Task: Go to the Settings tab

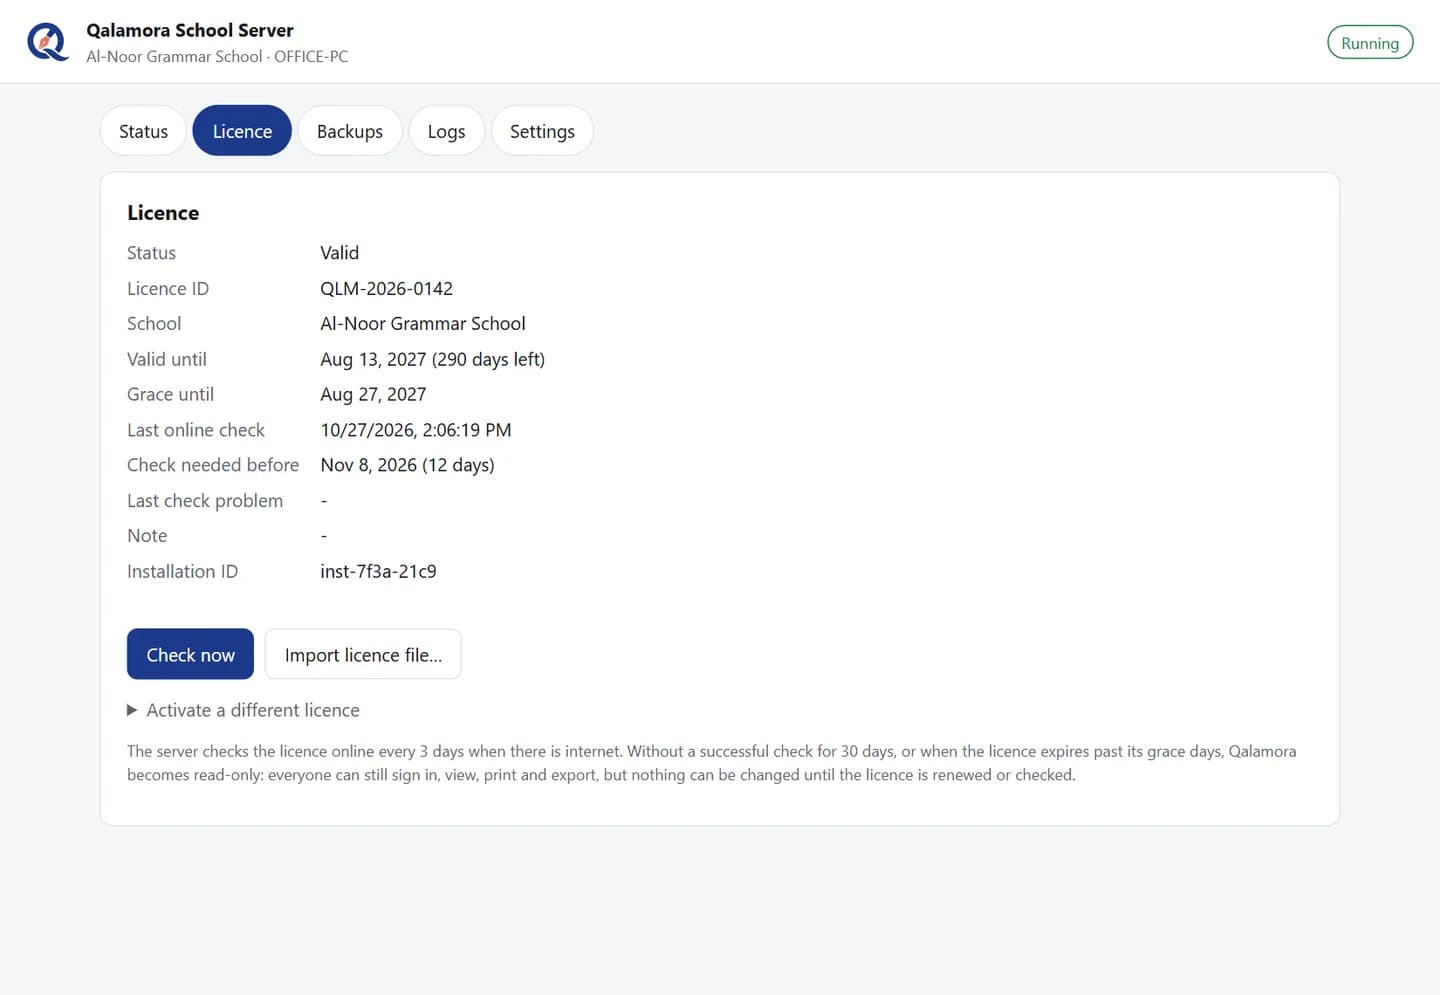Action: click(x=542, y=131)
